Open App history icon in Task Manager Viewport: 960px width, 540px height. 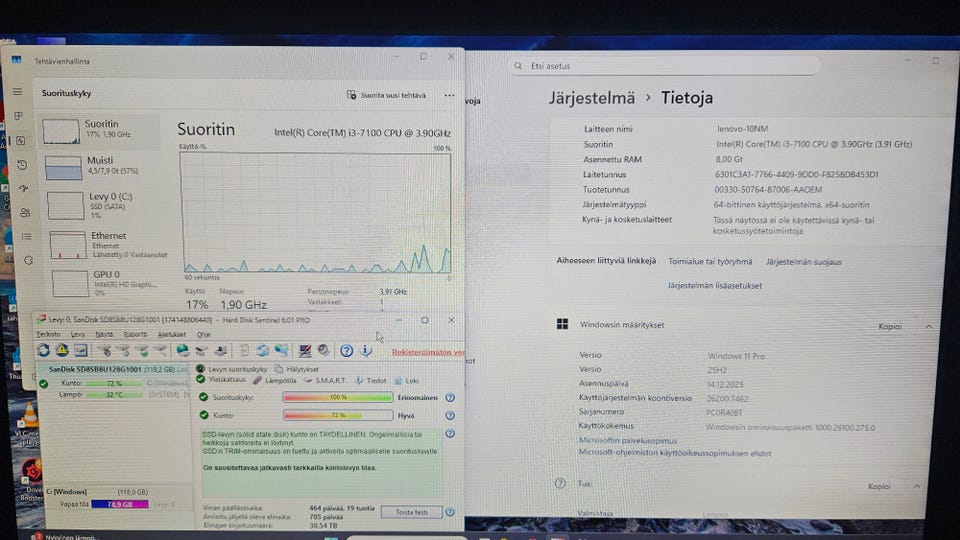pos(22,165)
